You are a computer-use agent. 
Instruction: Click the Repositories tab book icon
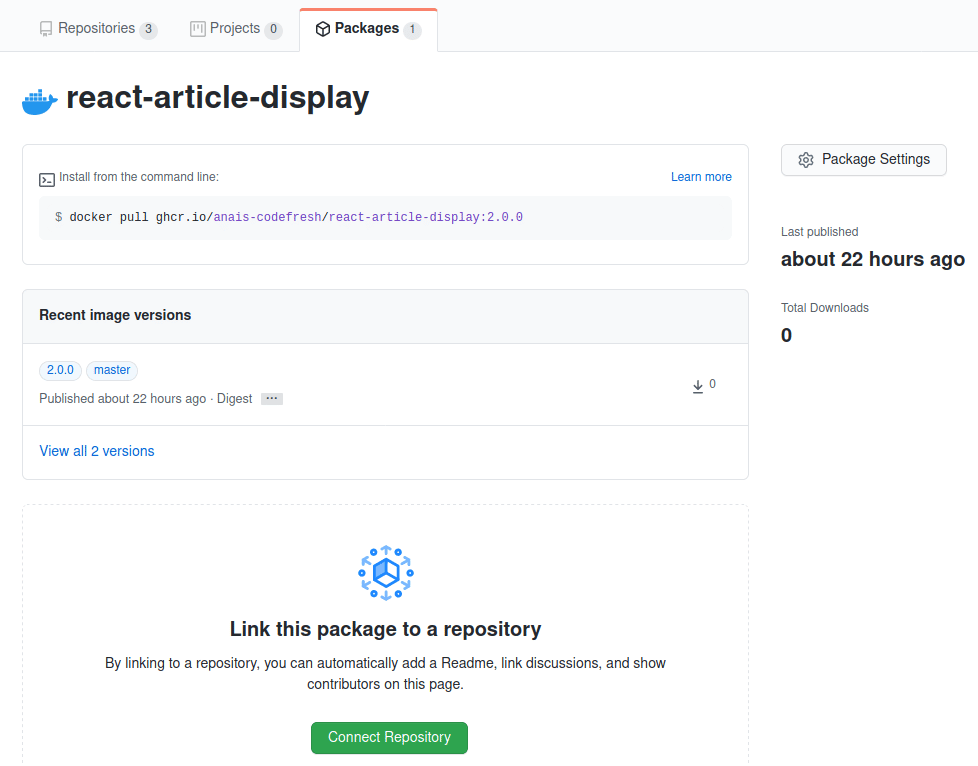(46, 29)
